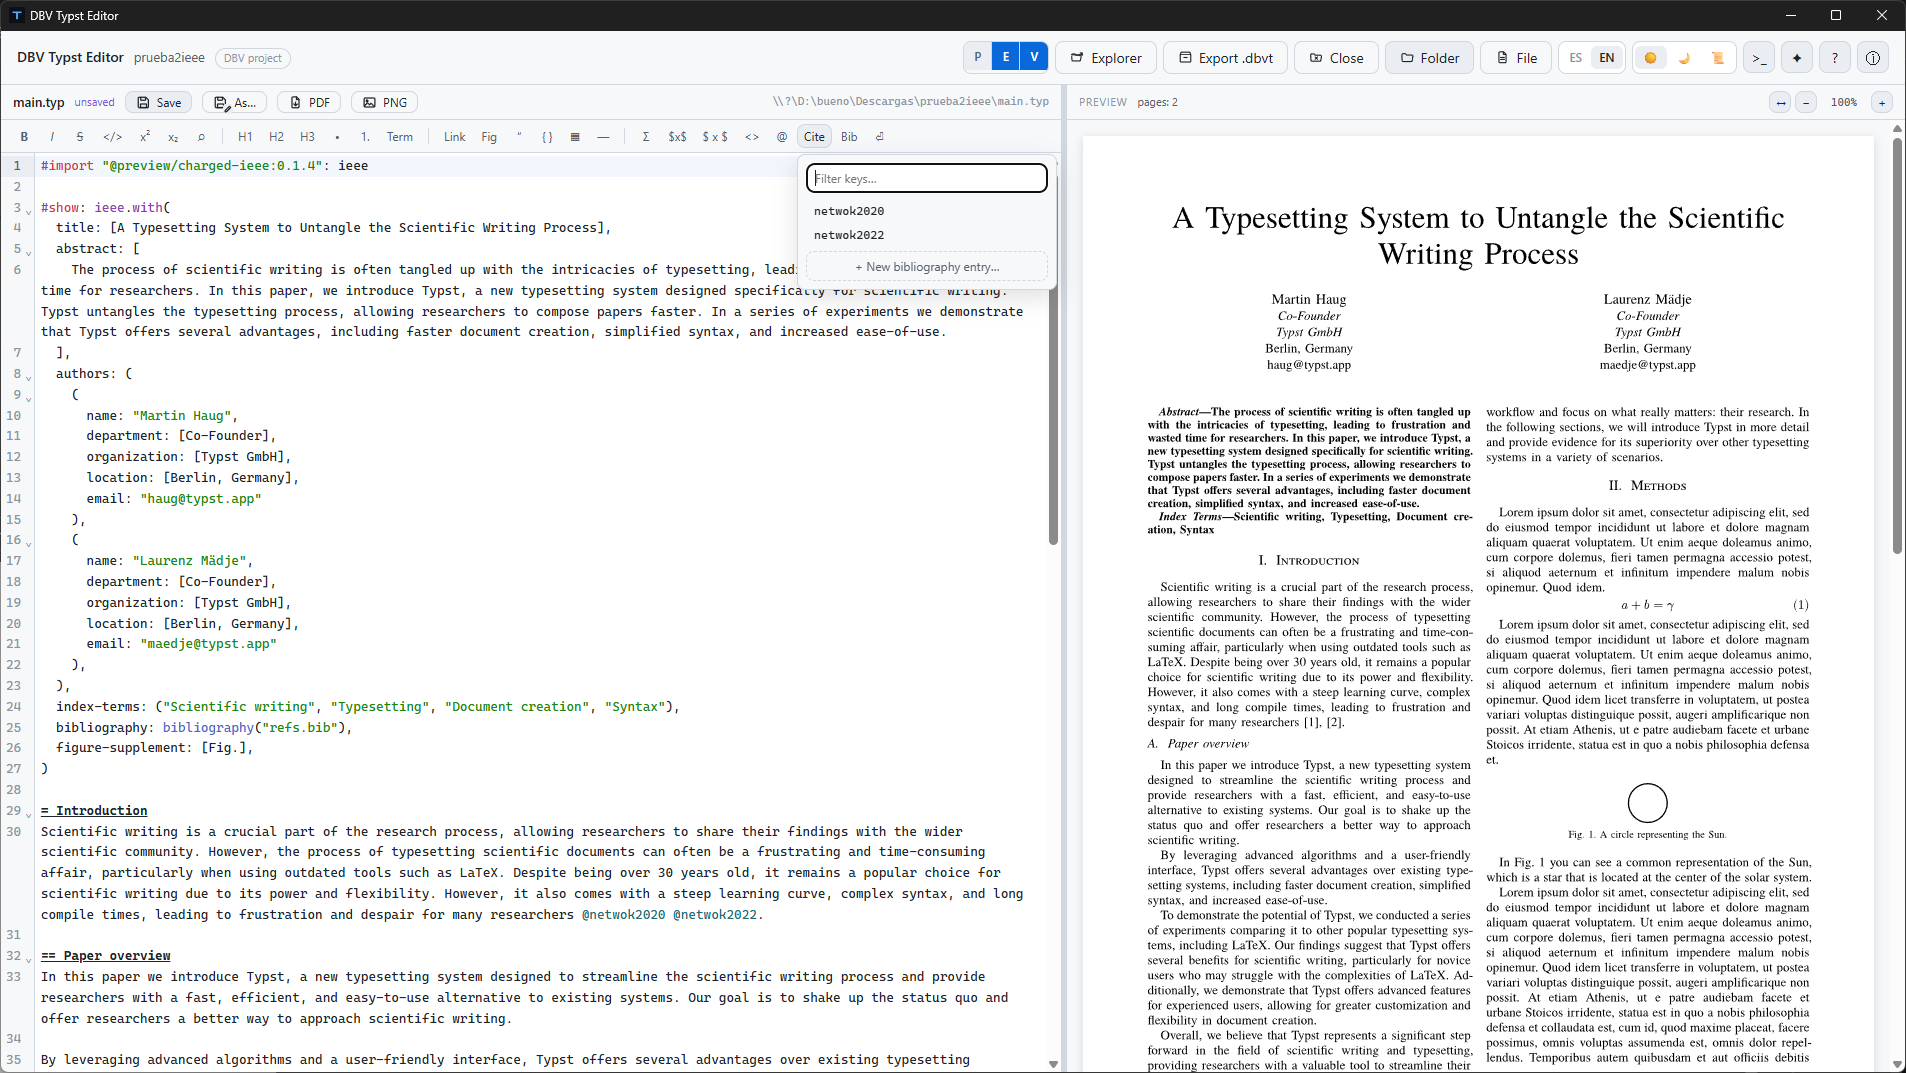Insert a quote with the quotation mark button
The height and width of the screenshot is (1073, 1906).
519,137
